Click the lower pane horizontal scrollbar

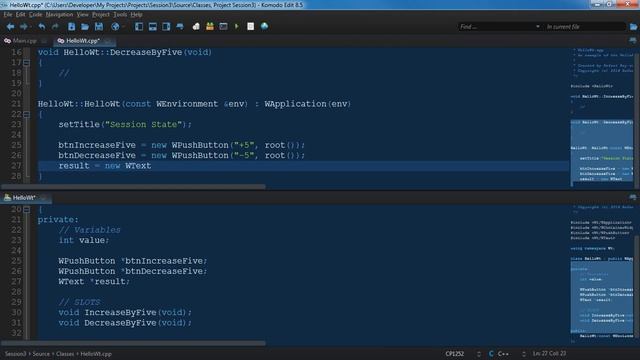[133, 343]
